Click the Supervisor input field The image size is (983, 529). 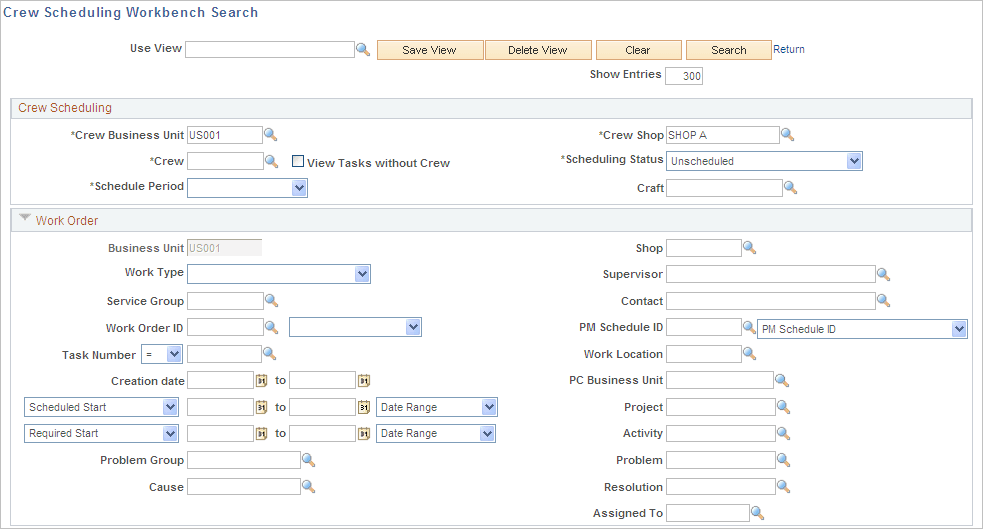pyautogui.click(x=770, y=274)
